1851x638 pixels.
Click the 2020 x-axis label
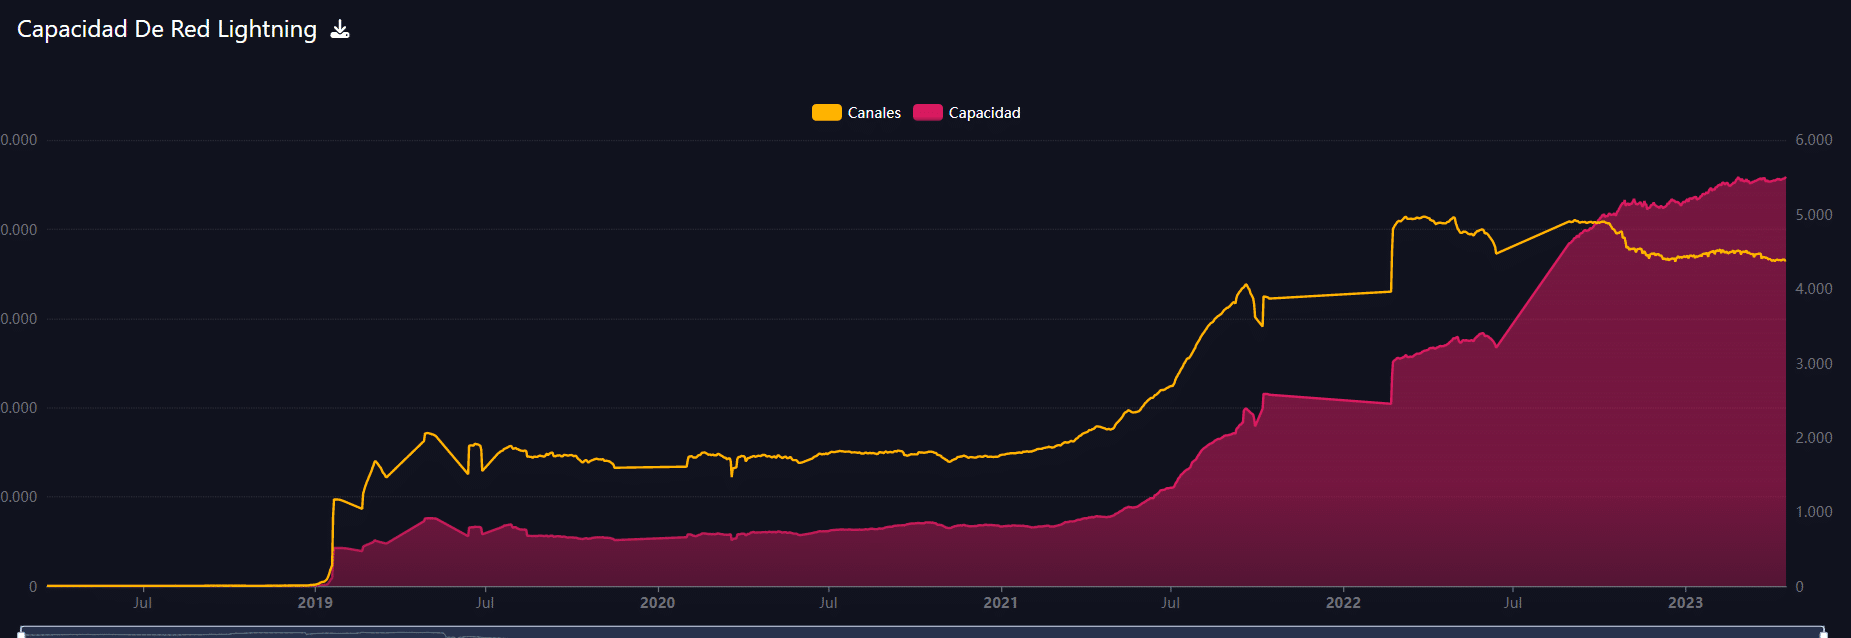tap(657, 602)
